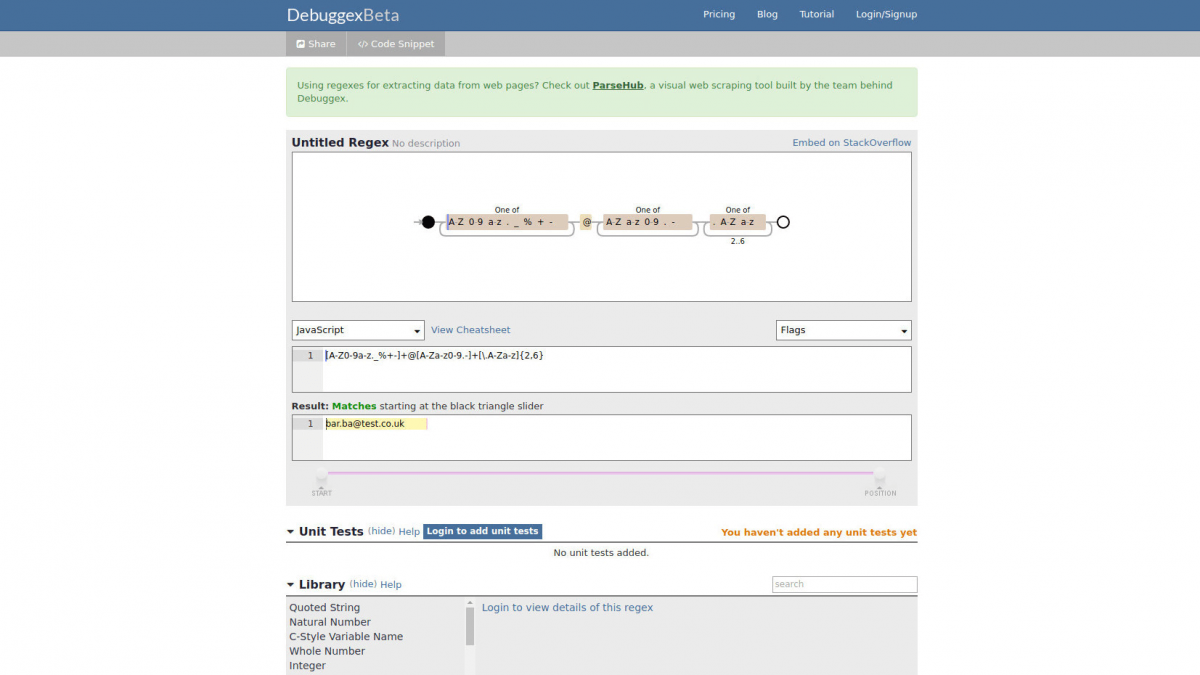Image resolution: width=1200 pixels, height=675 pixels.
Task: Click the POSITION slider handle
Action: coord(880,477)
